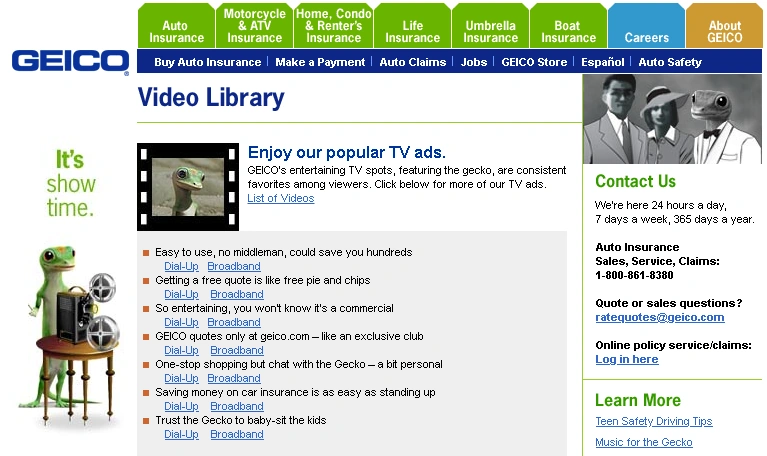The image size is (767, 456).
Task: Play Broadband for 'baby-sit the kids' video
Action: [x=237, y=434]
